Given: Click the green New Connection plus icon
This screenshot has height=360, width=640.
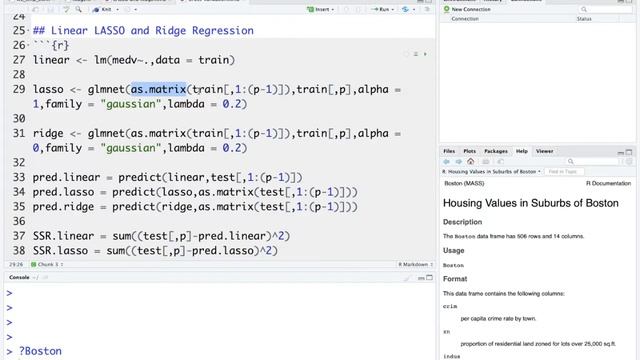Looking at the screenshot, I should 447,9.
